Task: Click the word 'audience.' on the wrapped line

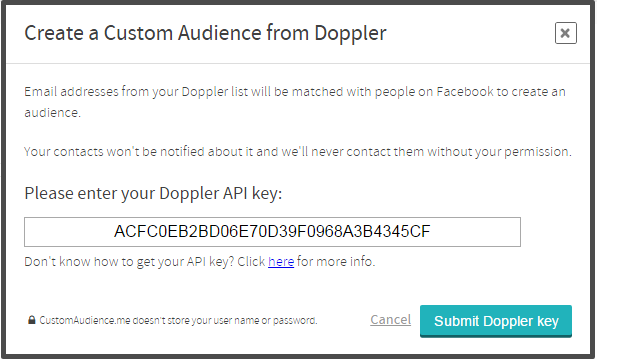Action: click(53, 112)
